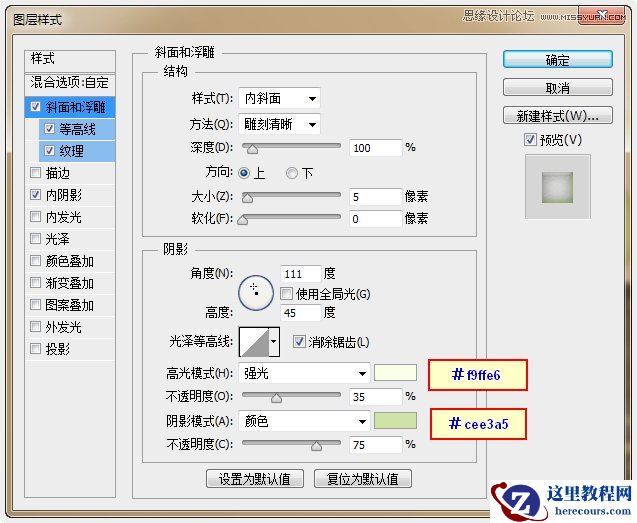Open 阴影模式 dropdown showing 颜色
This screenshot has height=523, width=637.
[304, 421]
